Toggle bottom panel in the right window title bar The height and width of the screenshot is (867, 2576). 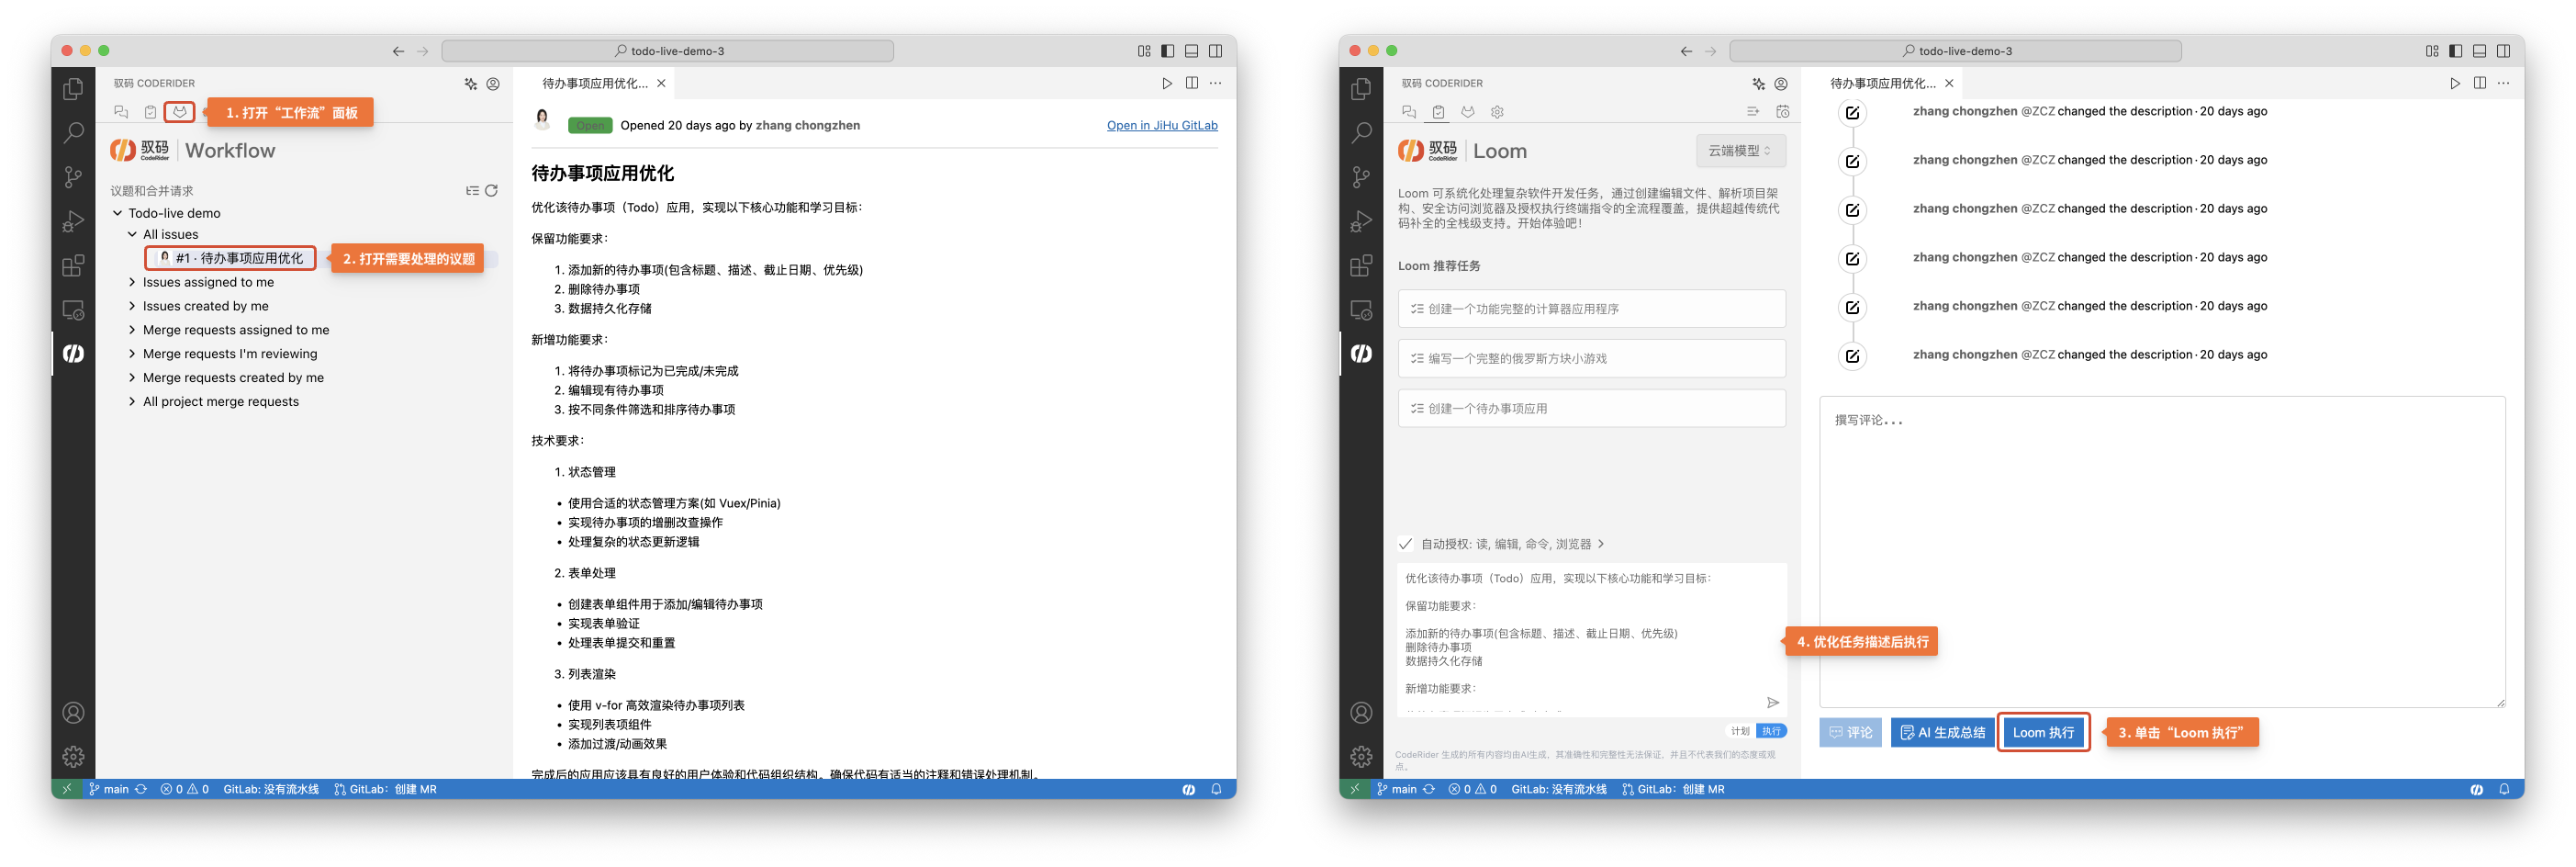[x=2479, y=51]
